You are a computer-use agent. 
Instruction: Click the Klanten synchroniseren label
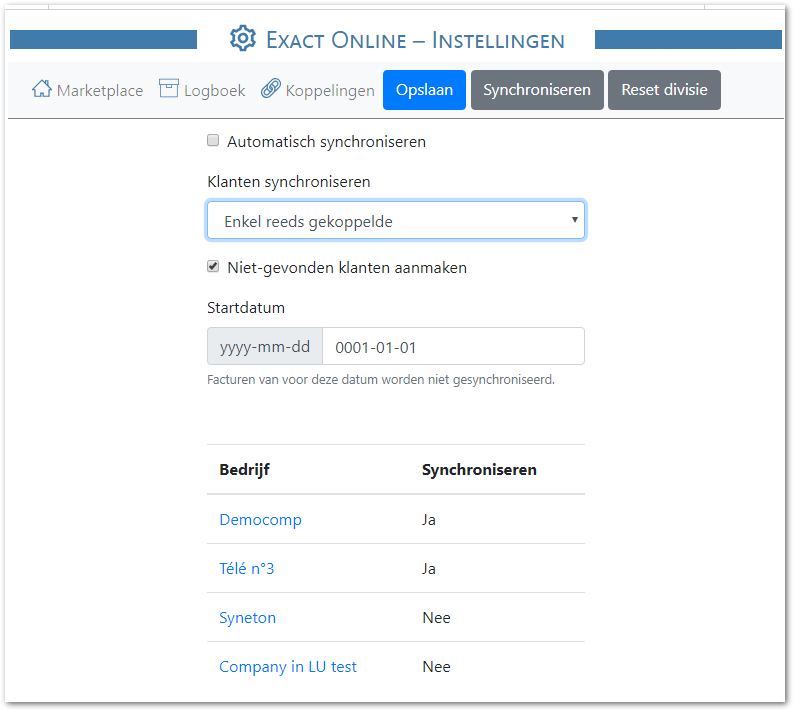click(289, 182)
